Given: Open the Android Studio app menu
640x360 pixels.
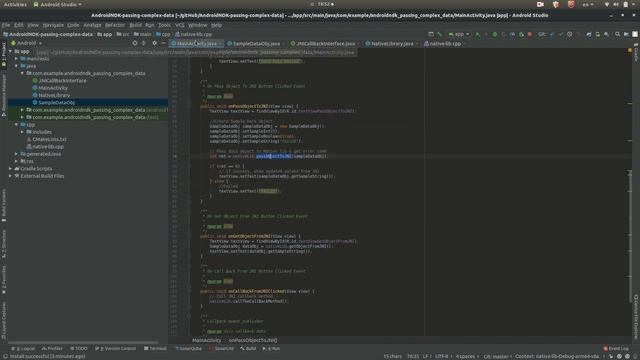Looking at the screenshot, I should point(58,4).
